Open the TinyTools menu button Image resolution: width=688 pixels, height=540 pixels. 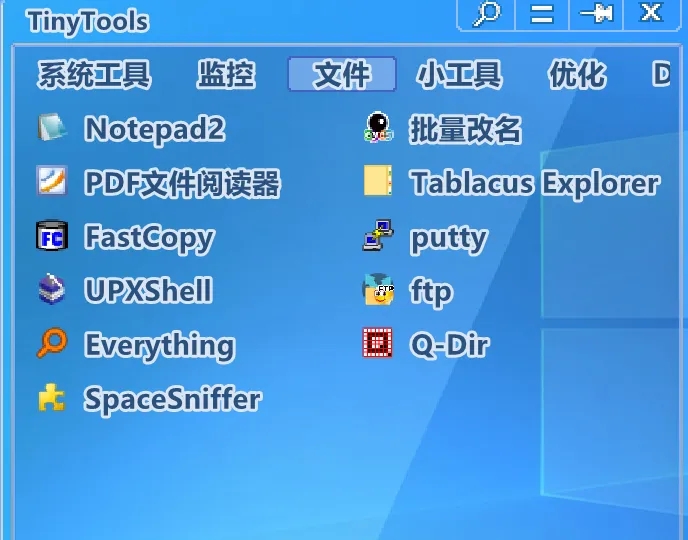[541, 14]
